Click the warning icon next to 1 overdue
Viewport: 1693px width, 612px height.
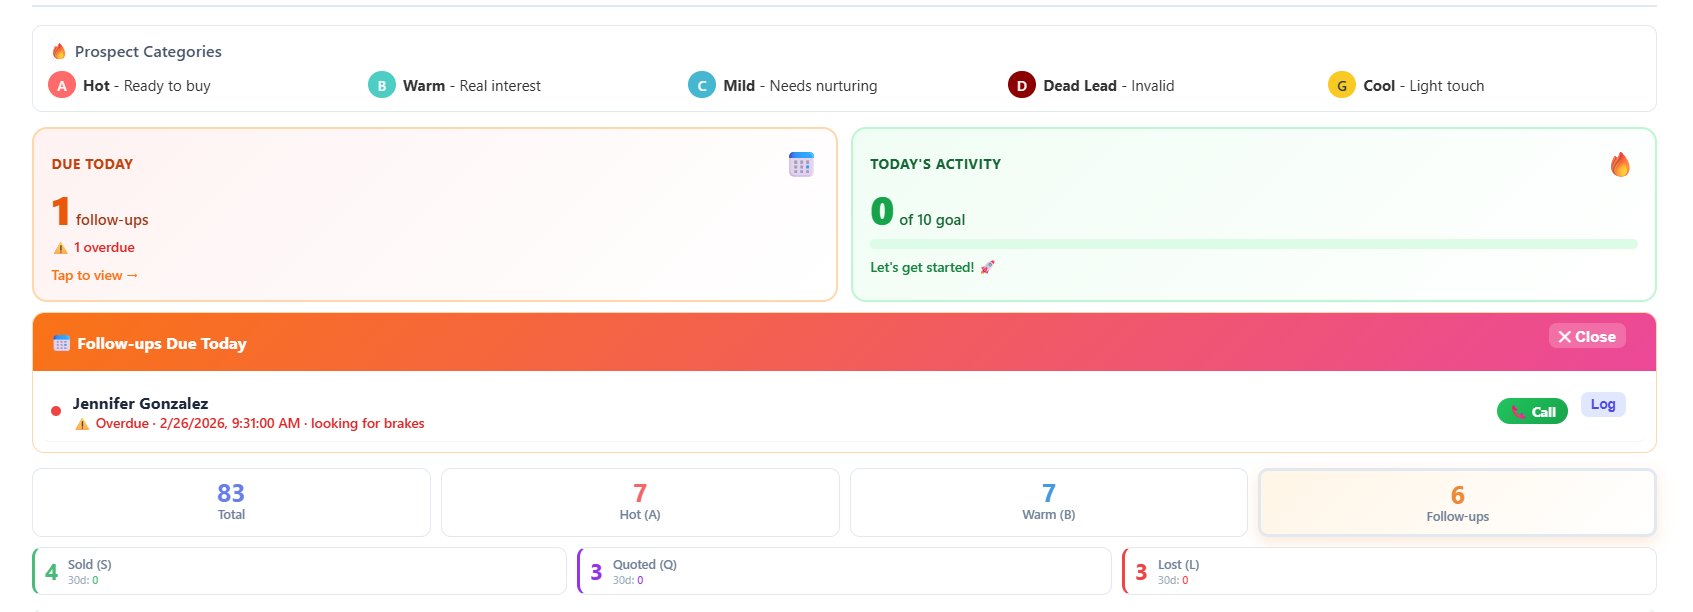(x=61, y=248)
